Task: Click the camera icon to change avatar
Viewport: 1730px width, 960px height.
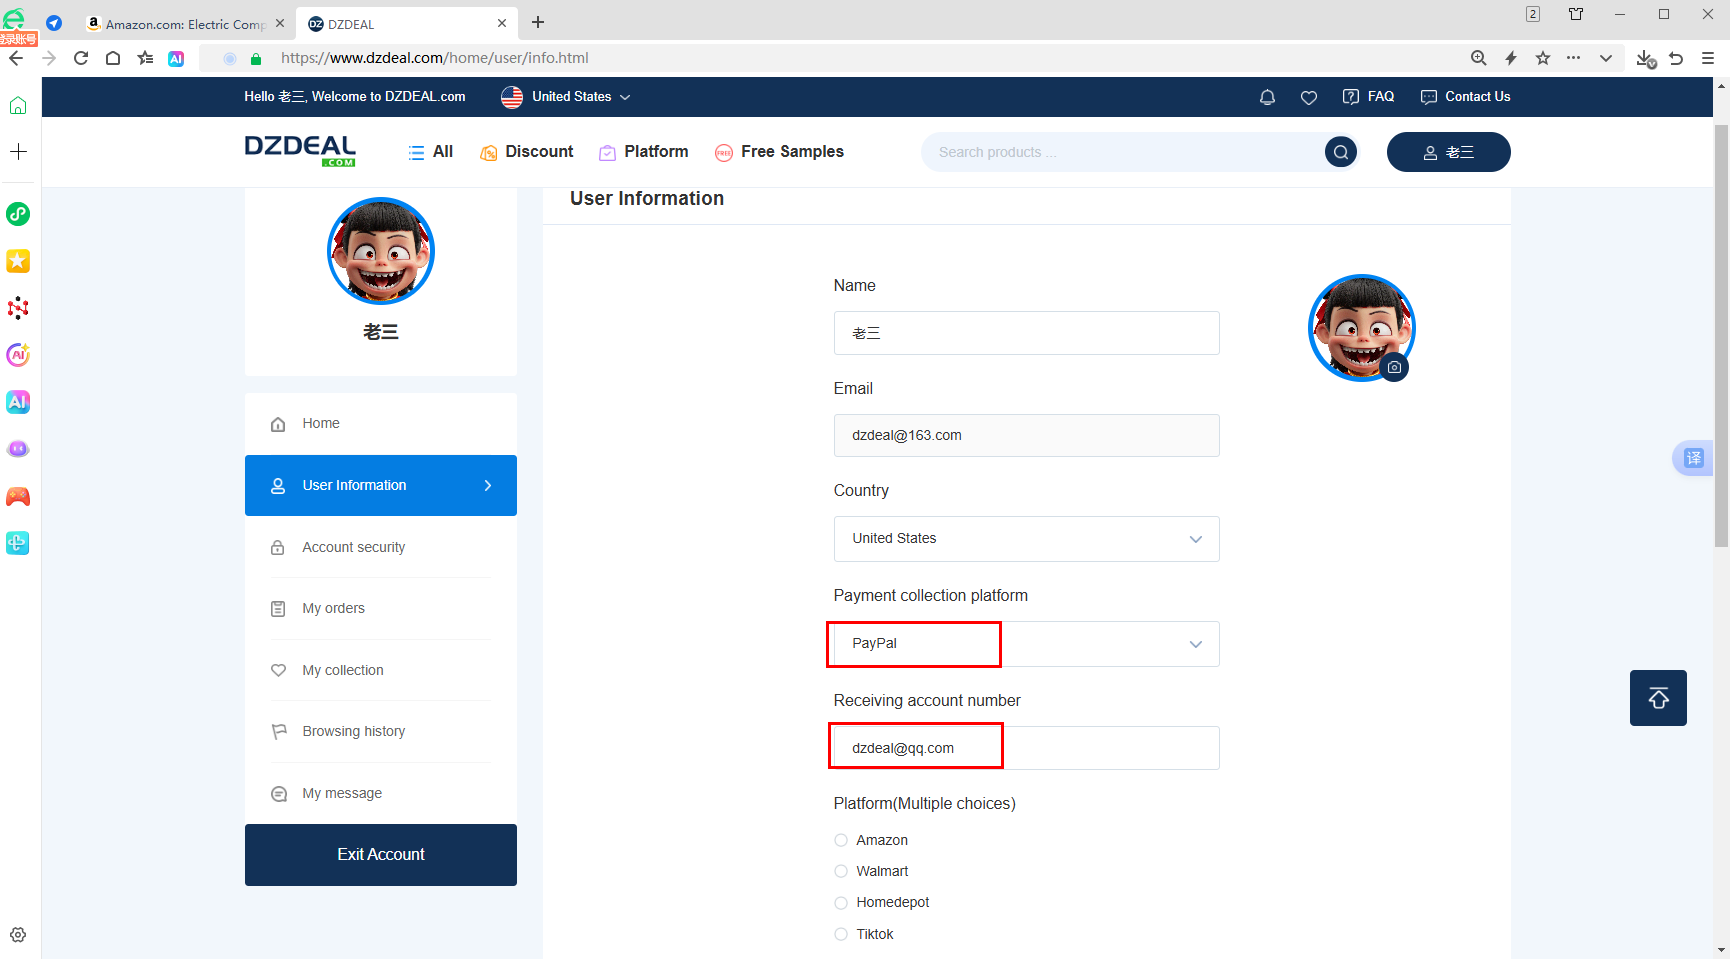Action: 1394,367
